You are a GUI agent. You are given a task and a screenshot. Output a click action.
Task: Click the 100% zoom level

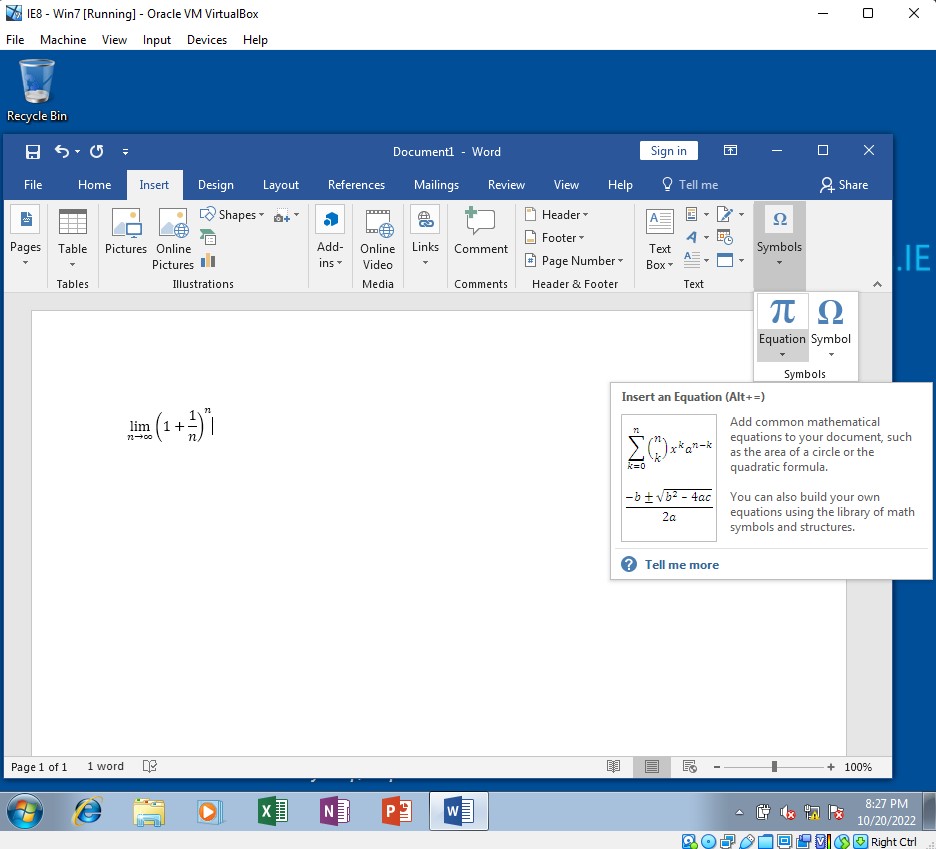coord(858,767)
